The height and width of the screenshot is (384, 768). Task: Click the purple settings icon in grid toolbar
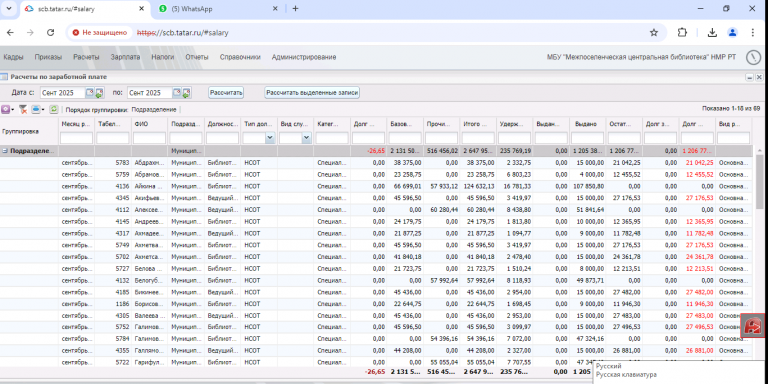click(x=5, y=110)
